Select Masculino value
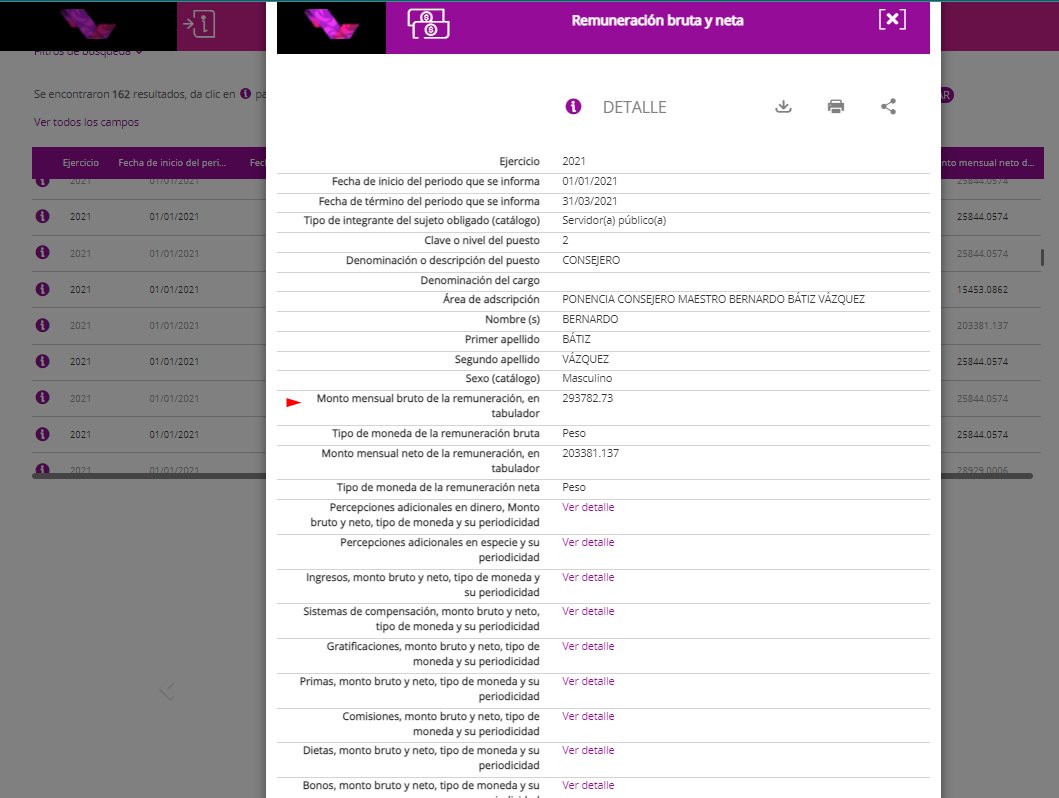Image resolution: width=1059 pixels, height=798 pixels. [x=587, y=378]
